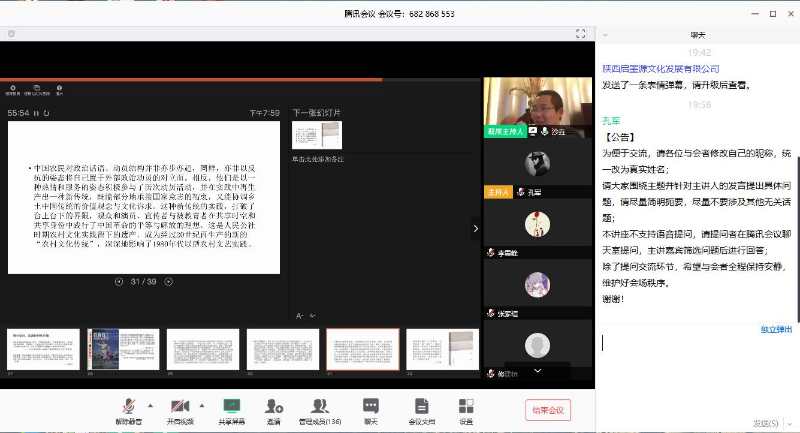Click the 下一张幻灯片 next slide preview
Screen dimensions: 800x433
(x=316, y=135)
